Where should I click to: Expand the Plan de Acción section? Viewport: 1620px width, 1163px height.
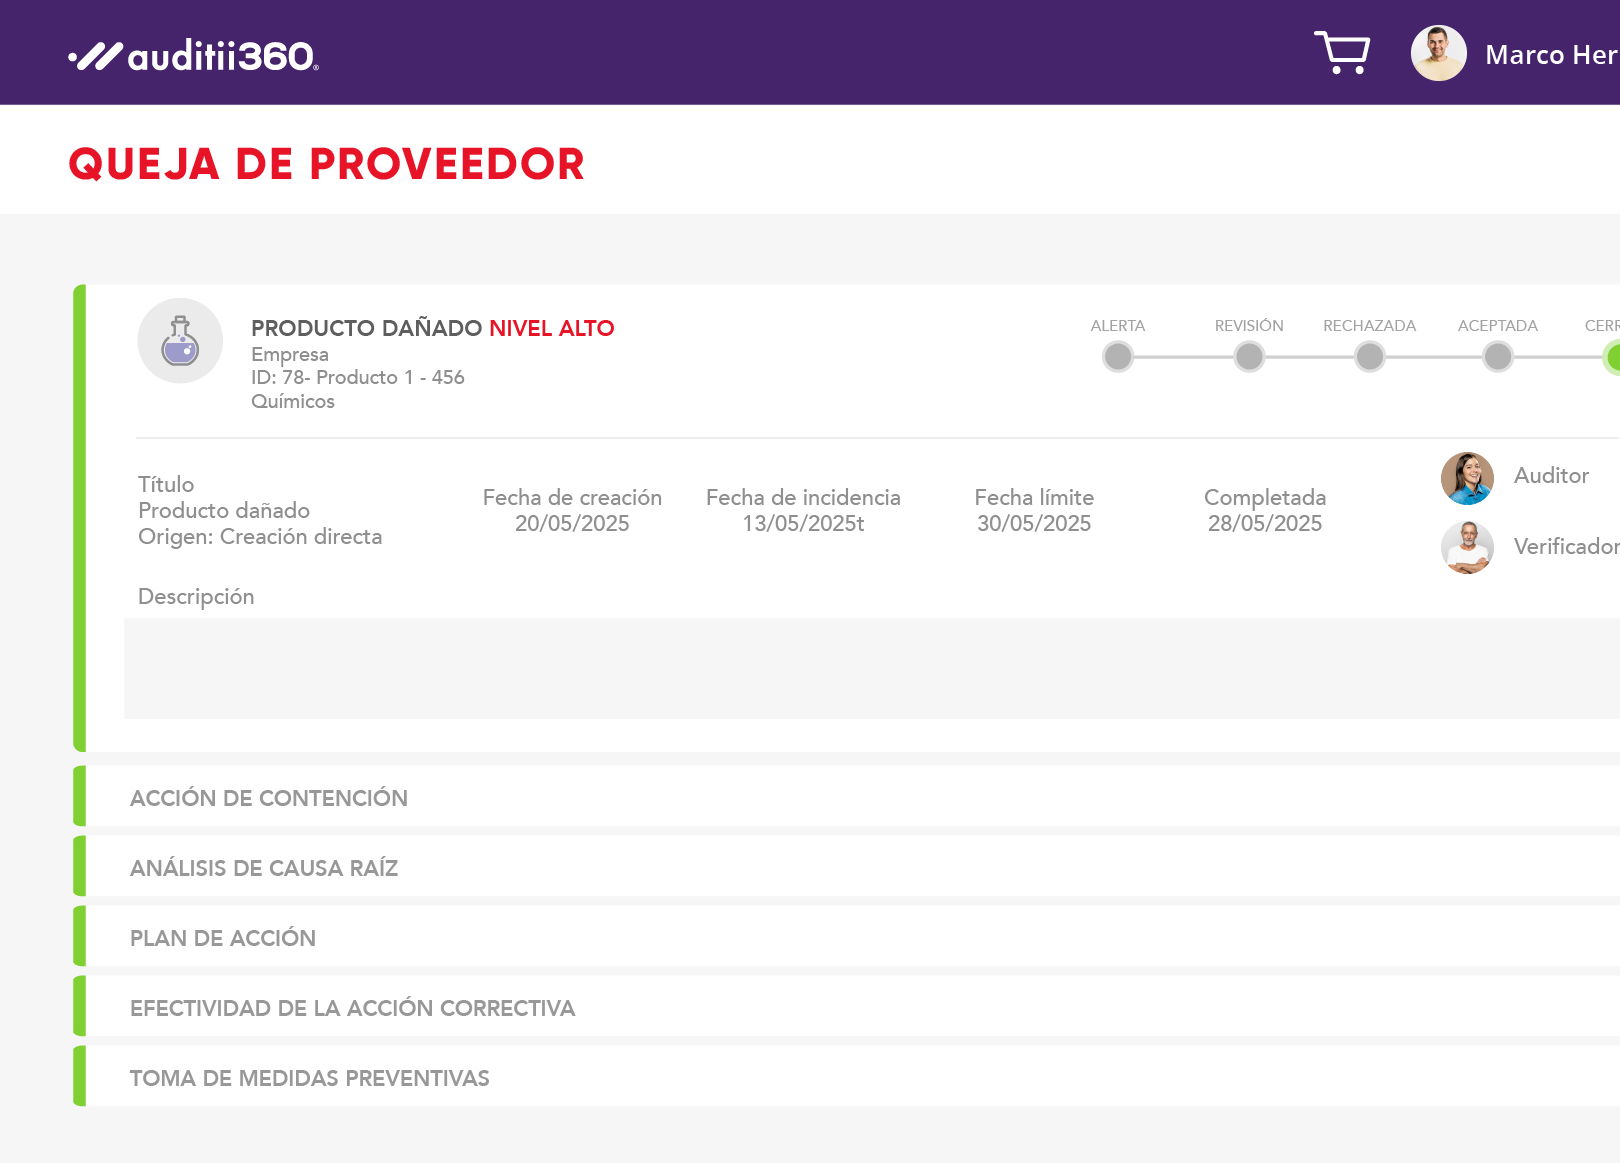coord(223,938)
